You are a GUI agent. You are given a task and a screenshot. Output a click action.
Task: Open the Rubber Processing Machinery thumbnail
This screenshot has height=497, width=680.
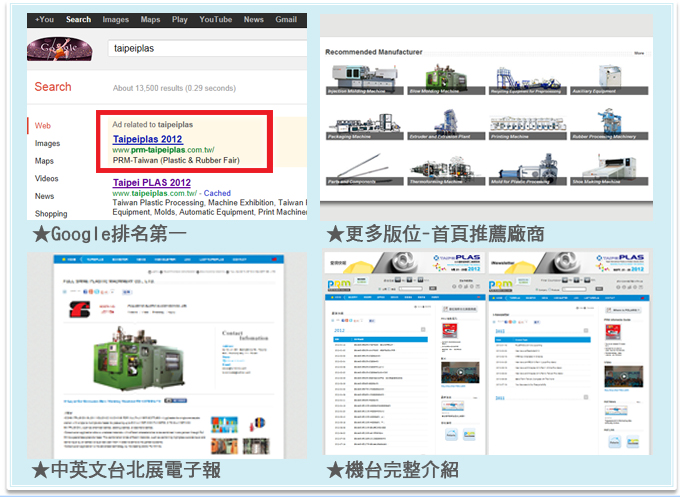click(609, 124)
